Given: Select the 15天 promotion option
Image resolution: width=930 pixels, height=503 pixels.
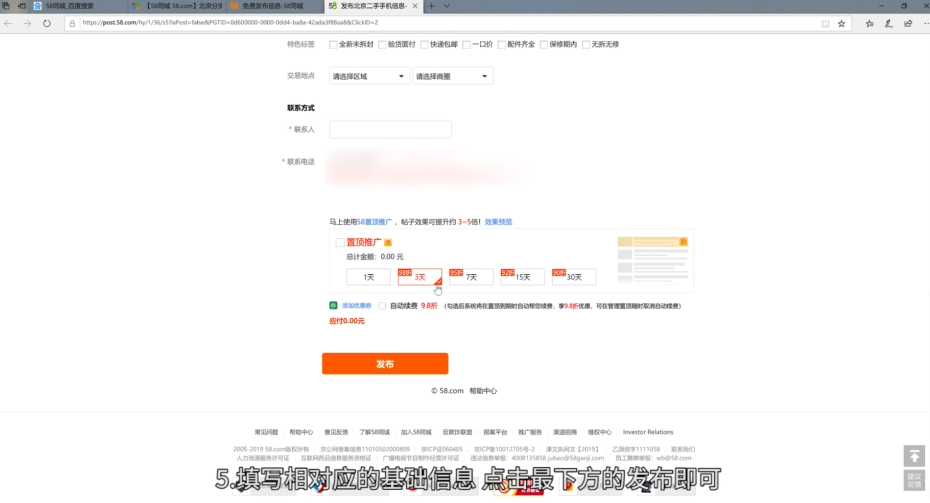Looking at the screenshot, I should [523, 277].
